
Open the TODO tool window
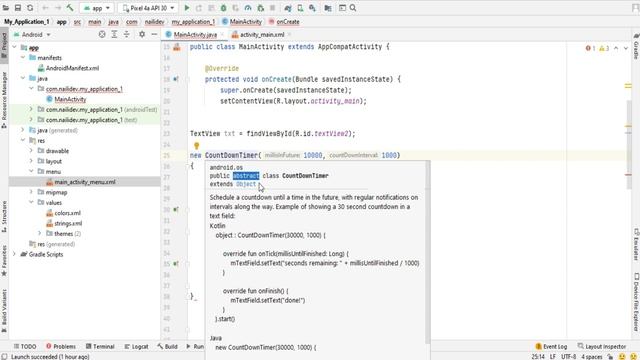point(25,347)
